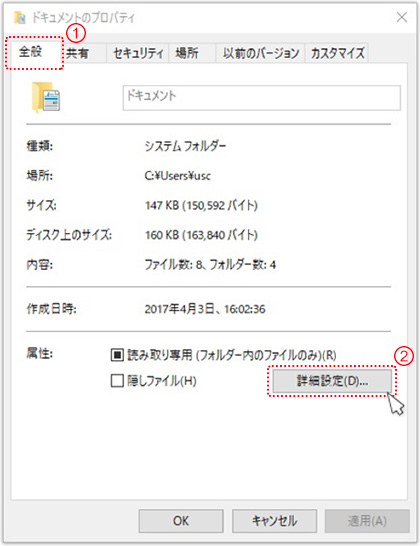Switch to the カスタマイズ tab

coord(337,53)
